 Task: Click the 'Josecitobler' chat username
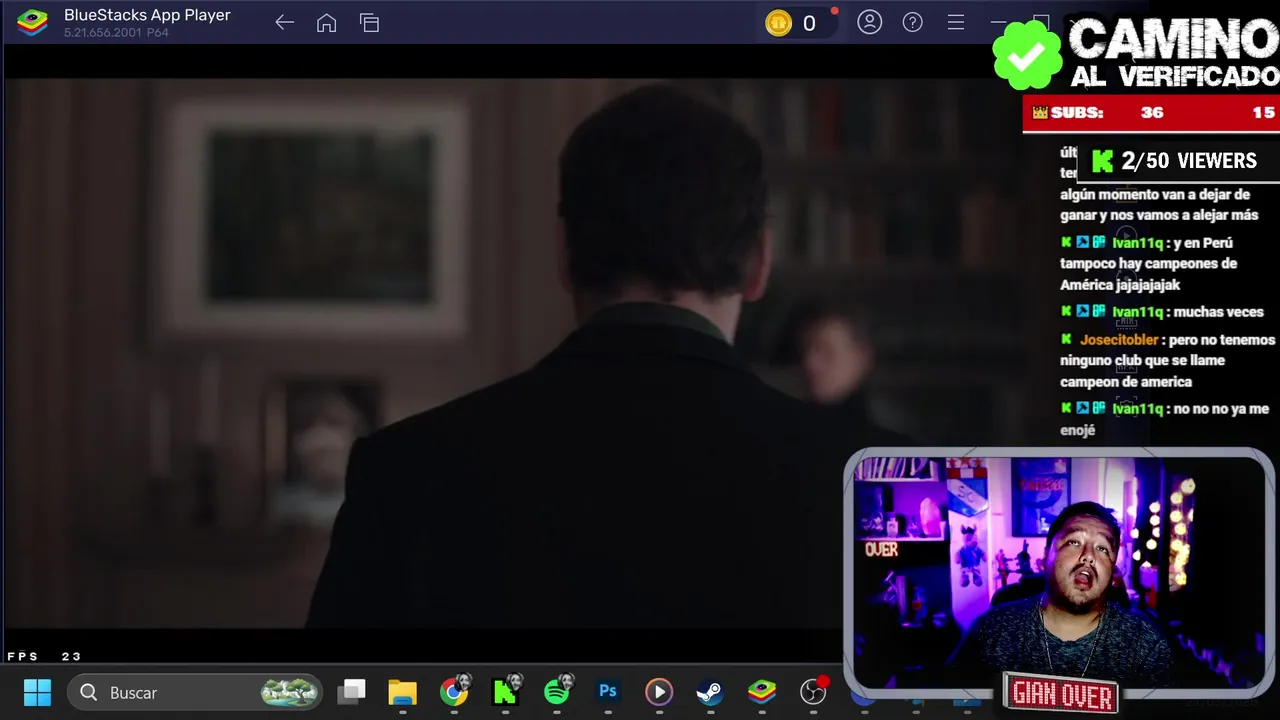pos(1119,339)
